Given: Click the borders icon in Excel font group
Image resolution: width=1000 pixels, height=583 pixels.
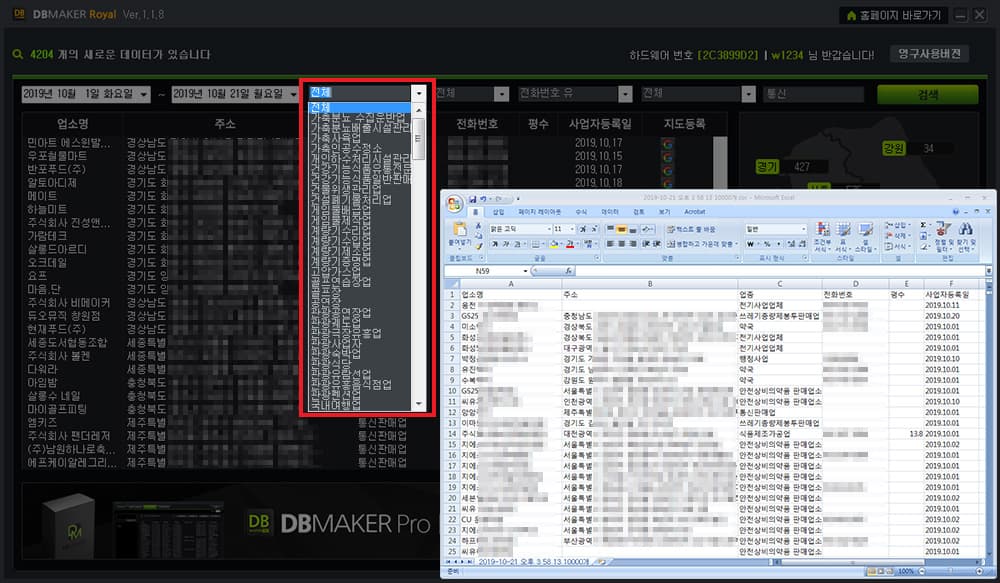Looking at the screenshot, I should pyautogui.click(x=535, y=244).
